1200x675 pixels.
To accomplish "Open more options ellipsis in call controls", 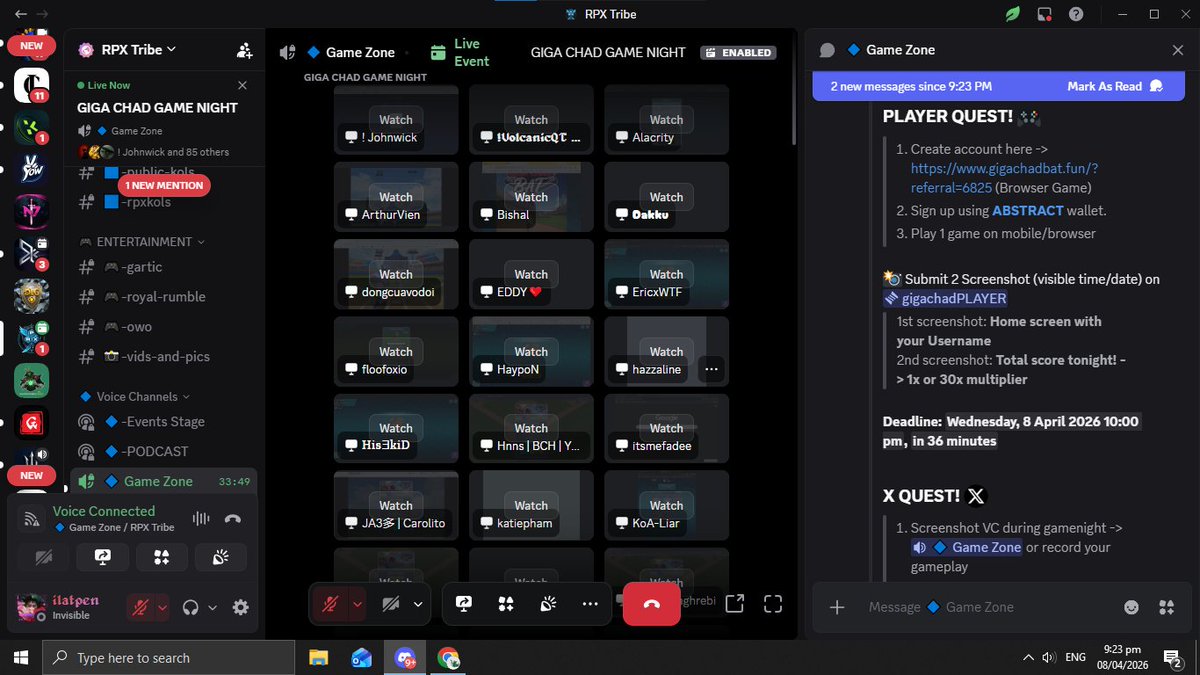I will (x=590, y=604).
